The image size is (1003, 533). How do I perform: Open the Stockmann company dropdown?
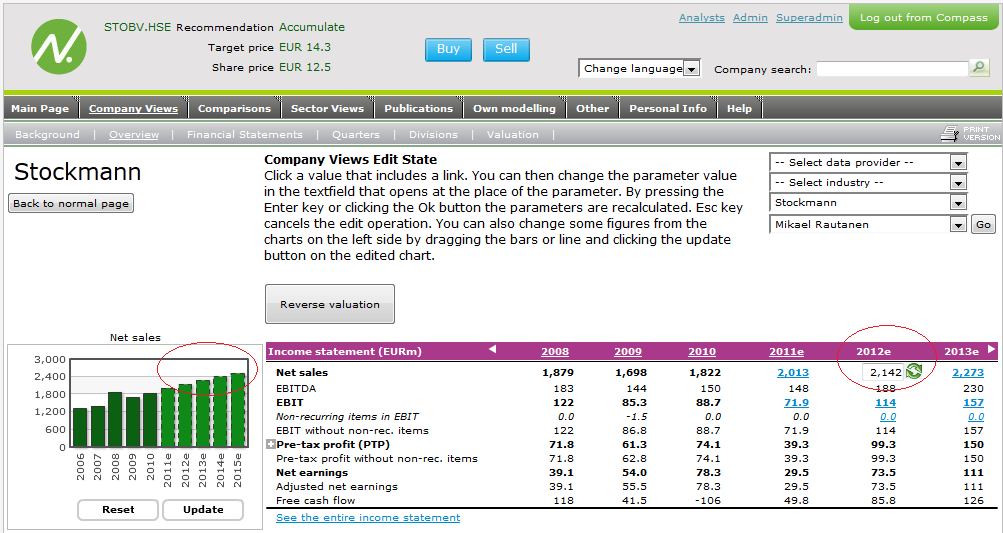point(867,203)
